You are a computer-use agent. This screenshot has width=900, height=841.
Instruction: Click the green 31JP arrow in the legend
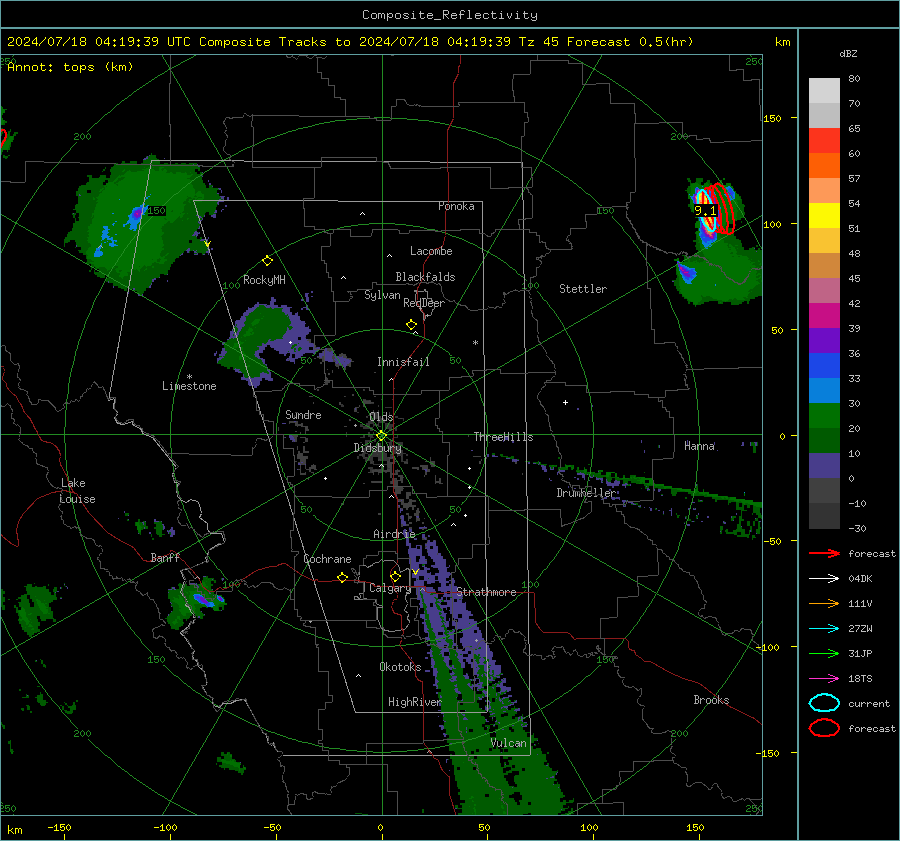[824, 653]
